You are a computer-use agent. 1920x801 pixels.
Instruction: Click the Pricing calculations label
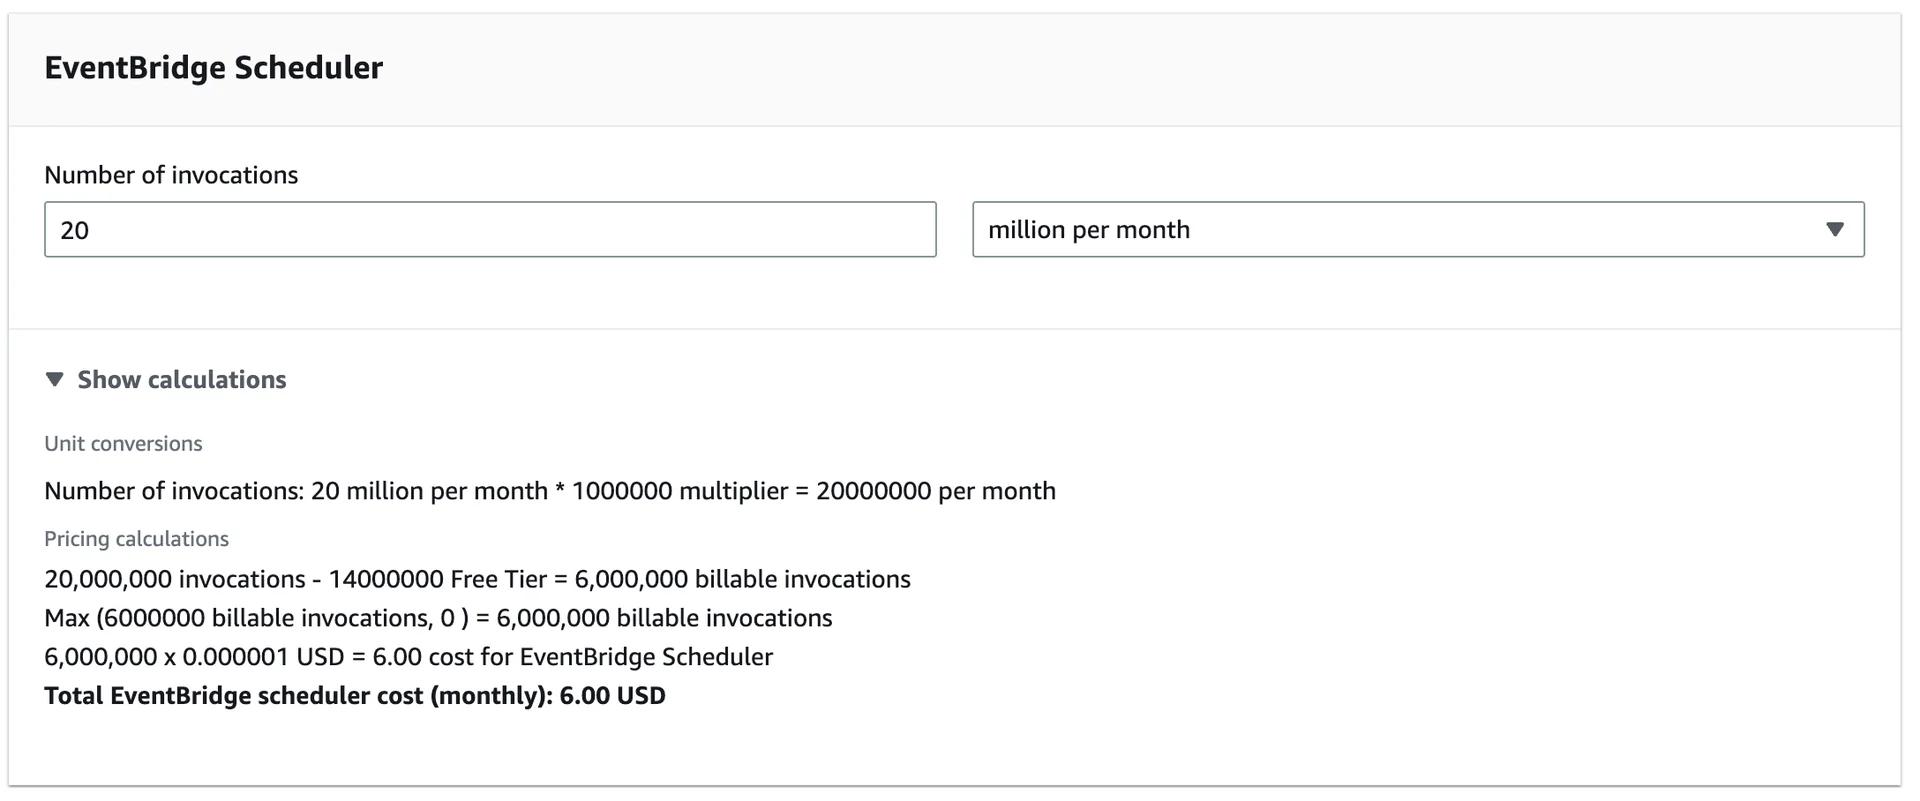[136, 538]
